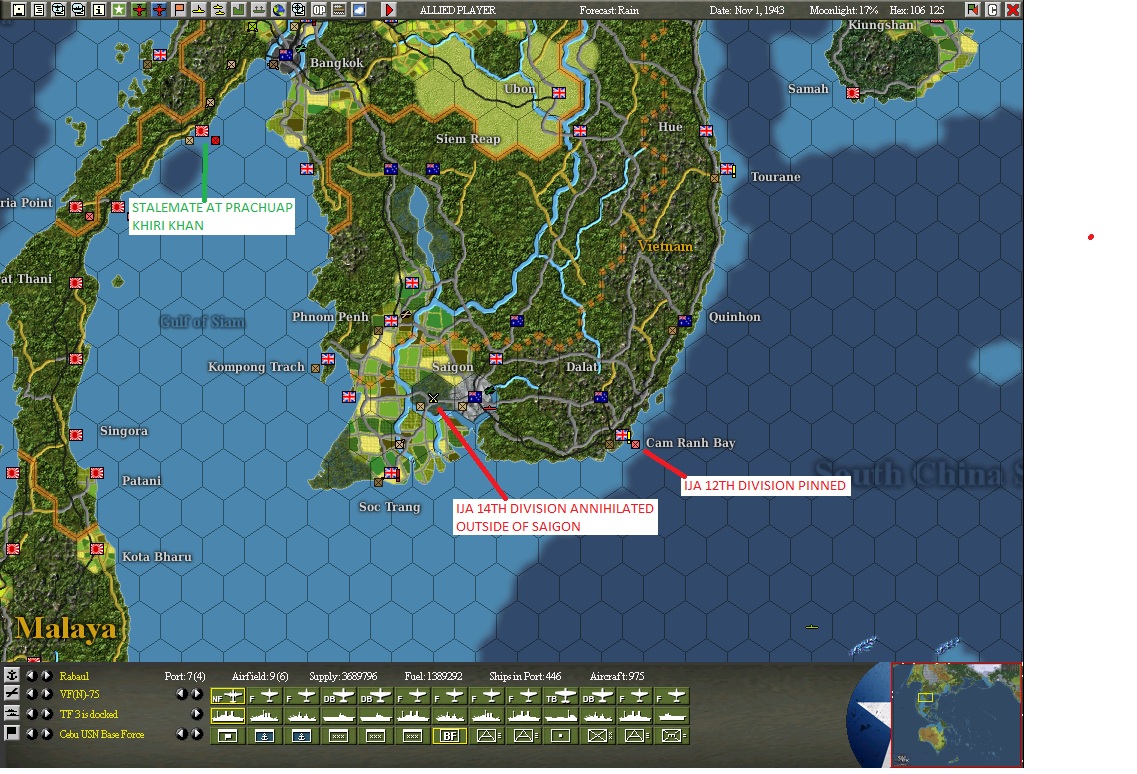Close the game with the red X
Image resolution: width=1137 pixels, height=774 pixels.
click(1013, 9)
